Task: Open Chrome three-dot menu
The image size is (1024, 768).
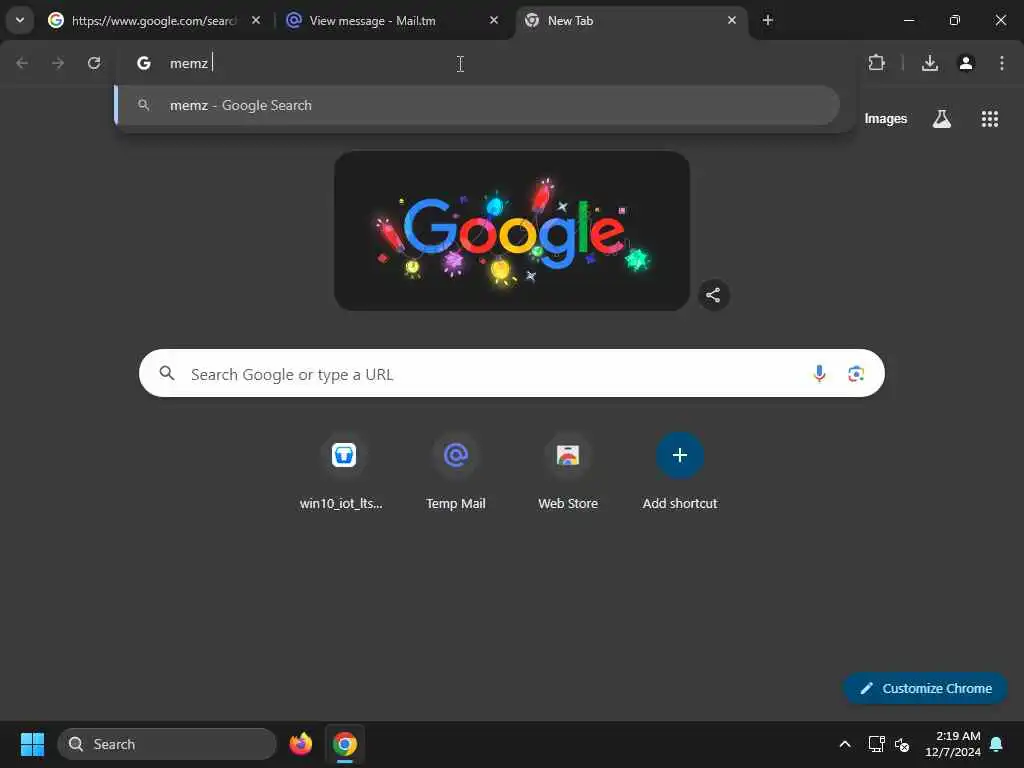Action: (1002, 63)
